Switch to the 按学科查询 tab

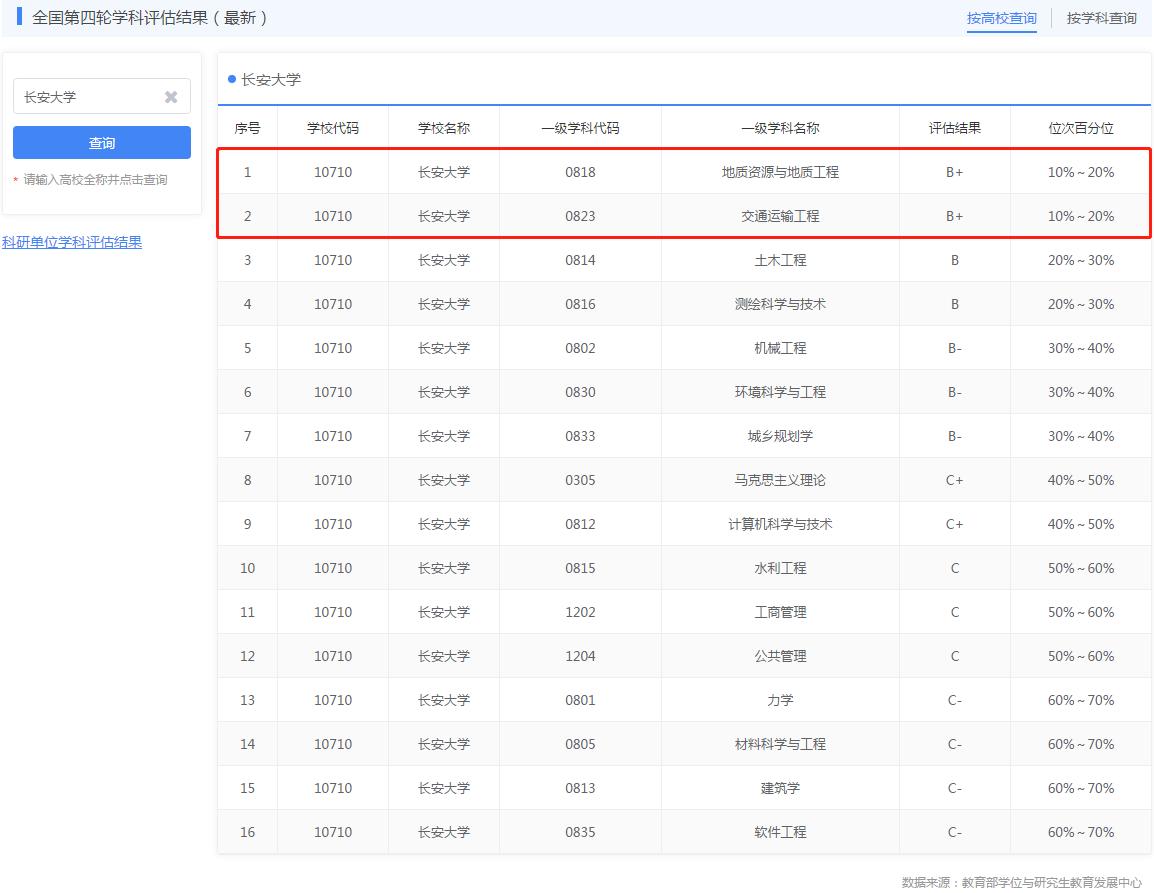(x=1101, y=18)
